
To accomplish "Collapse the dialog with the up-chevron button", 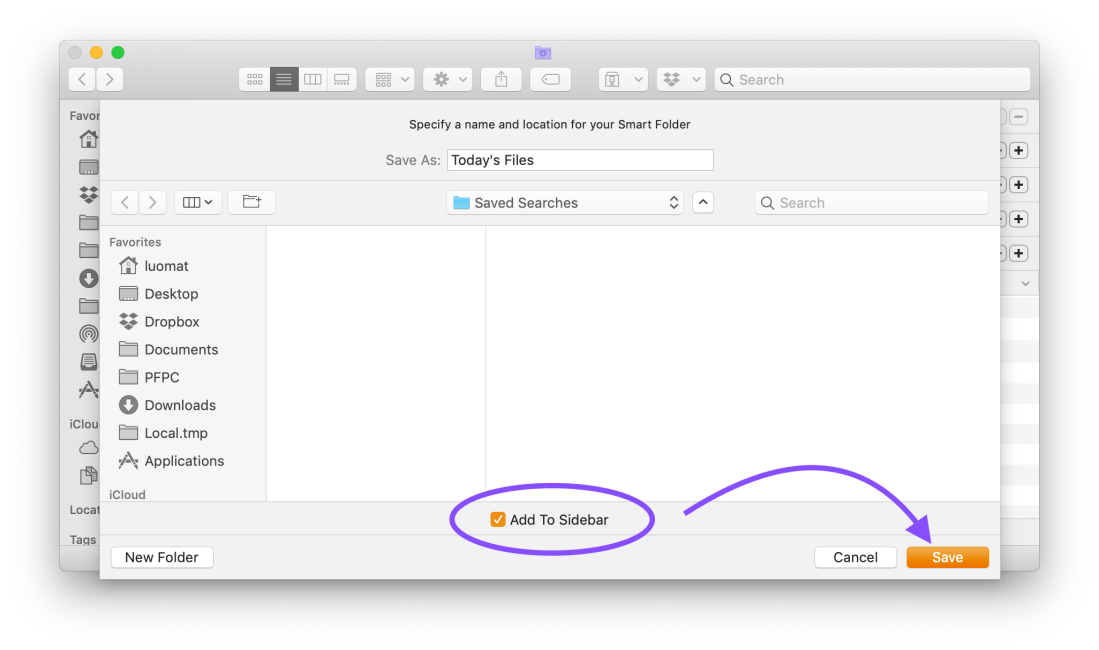I will pyautogui.click(x=703, y=203).
